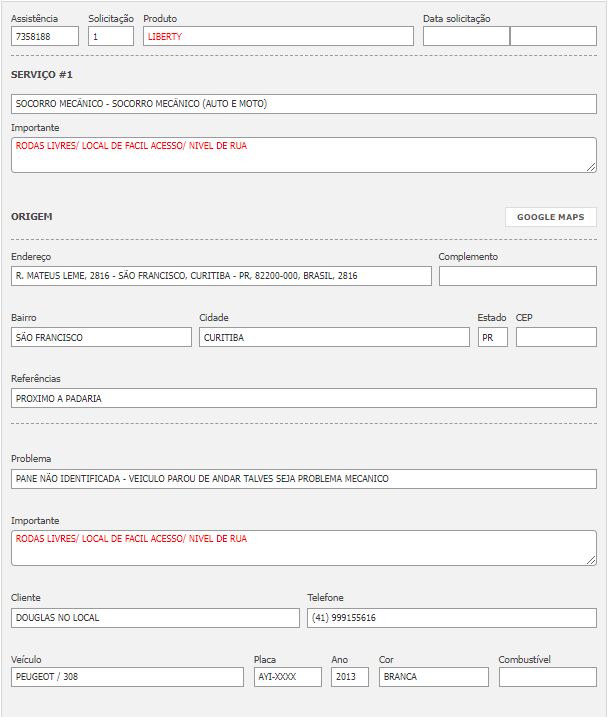
Task: Select the Placa field with AYI-XXXX
Action: [x=287, y=677]
